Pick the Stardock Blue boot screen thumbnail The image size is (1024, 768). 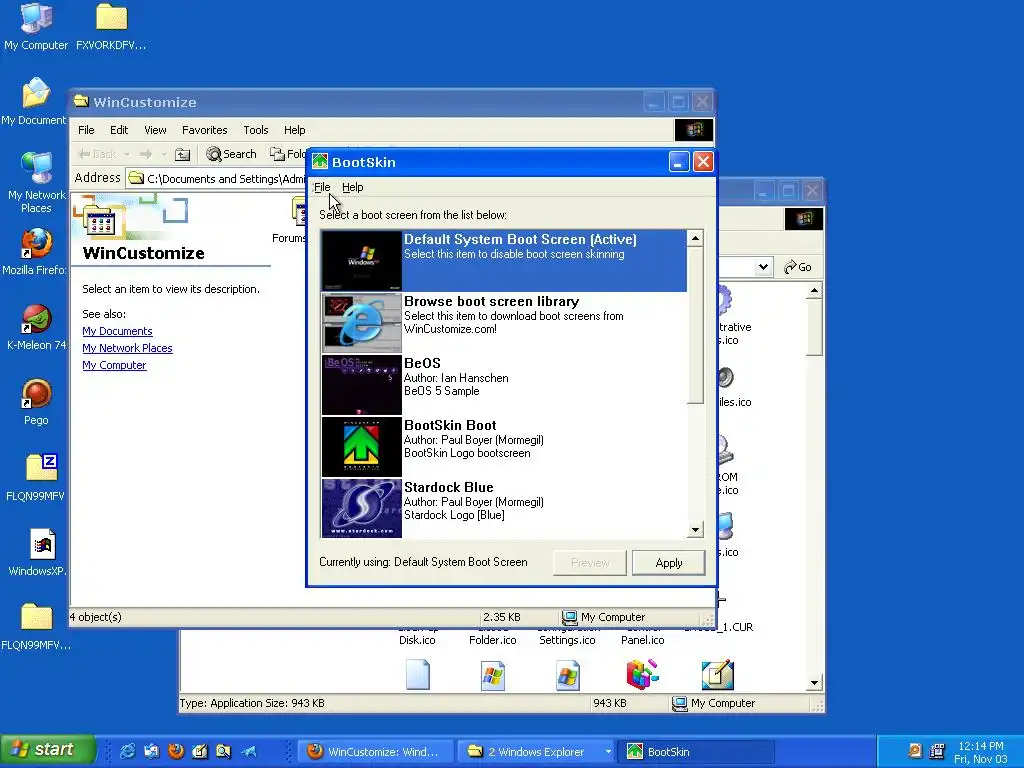click(x=362, y=508)
